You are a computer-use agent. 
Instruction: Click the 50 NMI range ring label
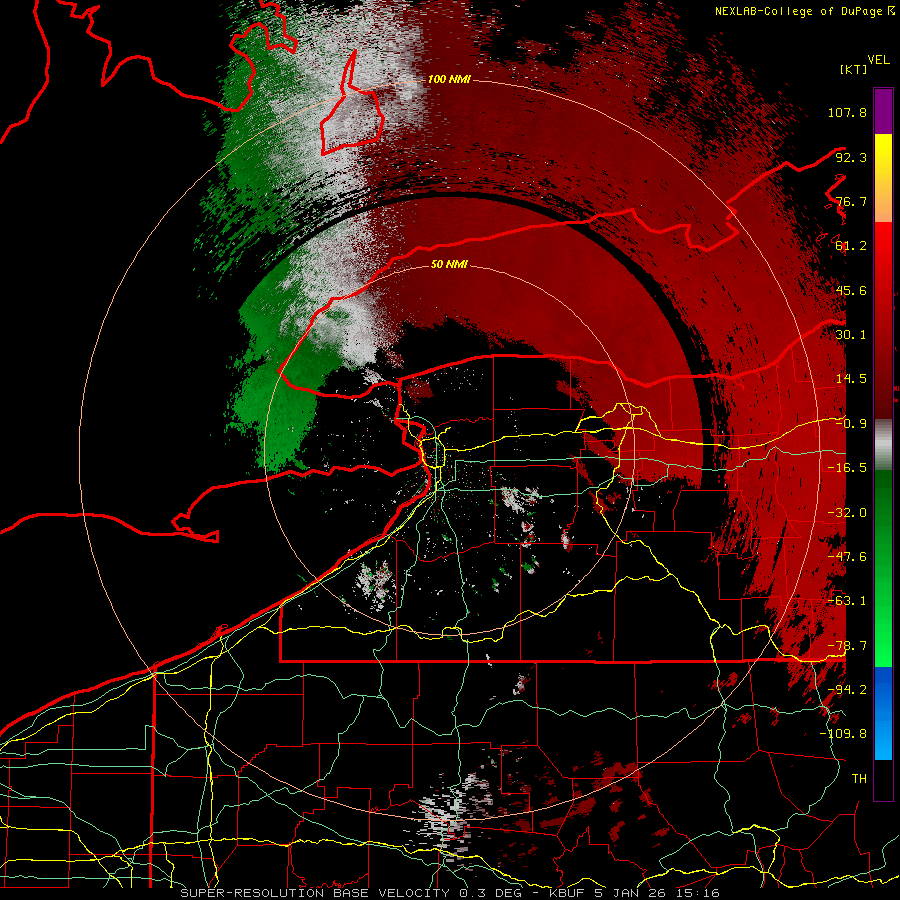coord(449,264)
